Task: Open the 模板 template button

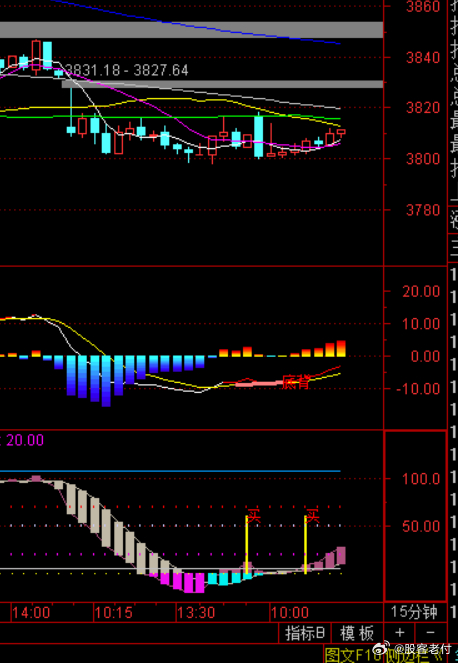Action: (357, 633)
